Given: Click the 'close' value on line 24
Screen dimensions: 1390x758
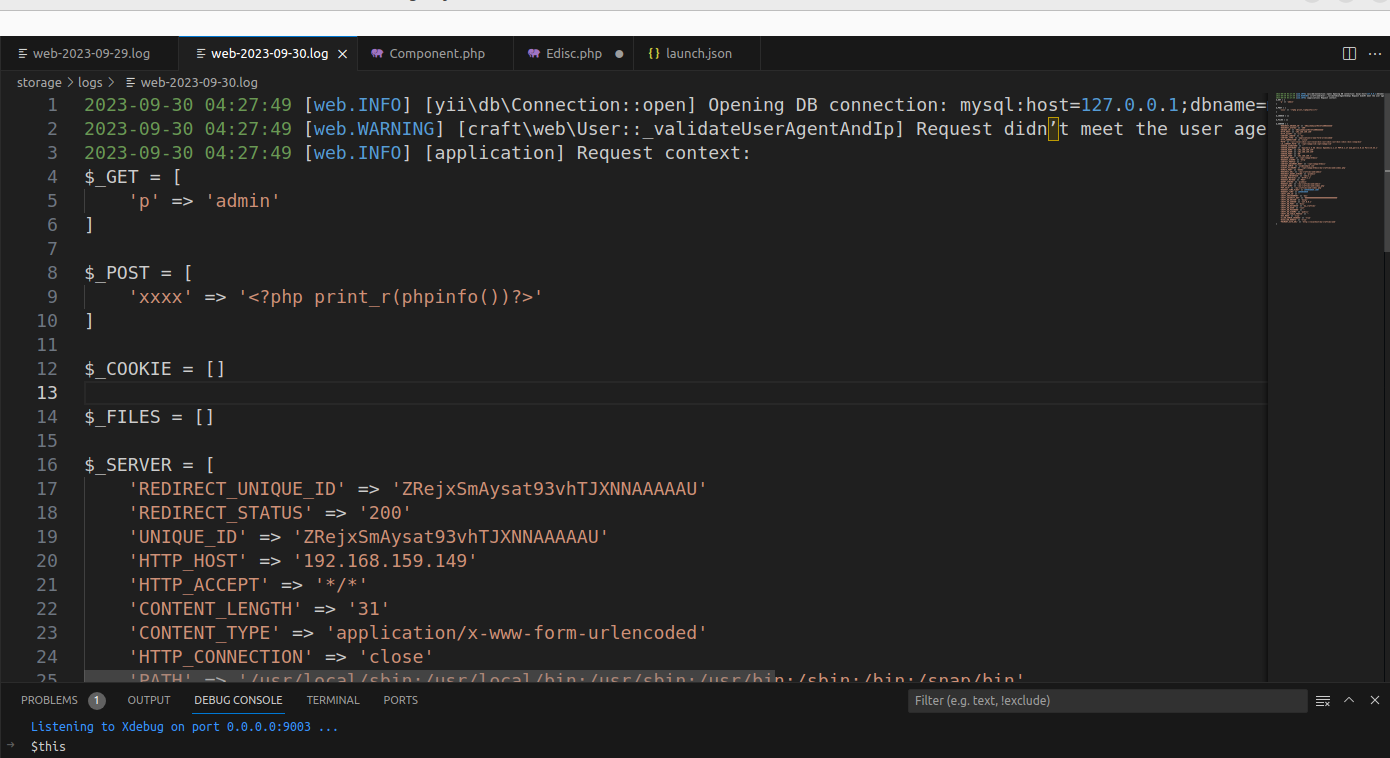Looking at the screenshot, I should [x=396, y=657].
